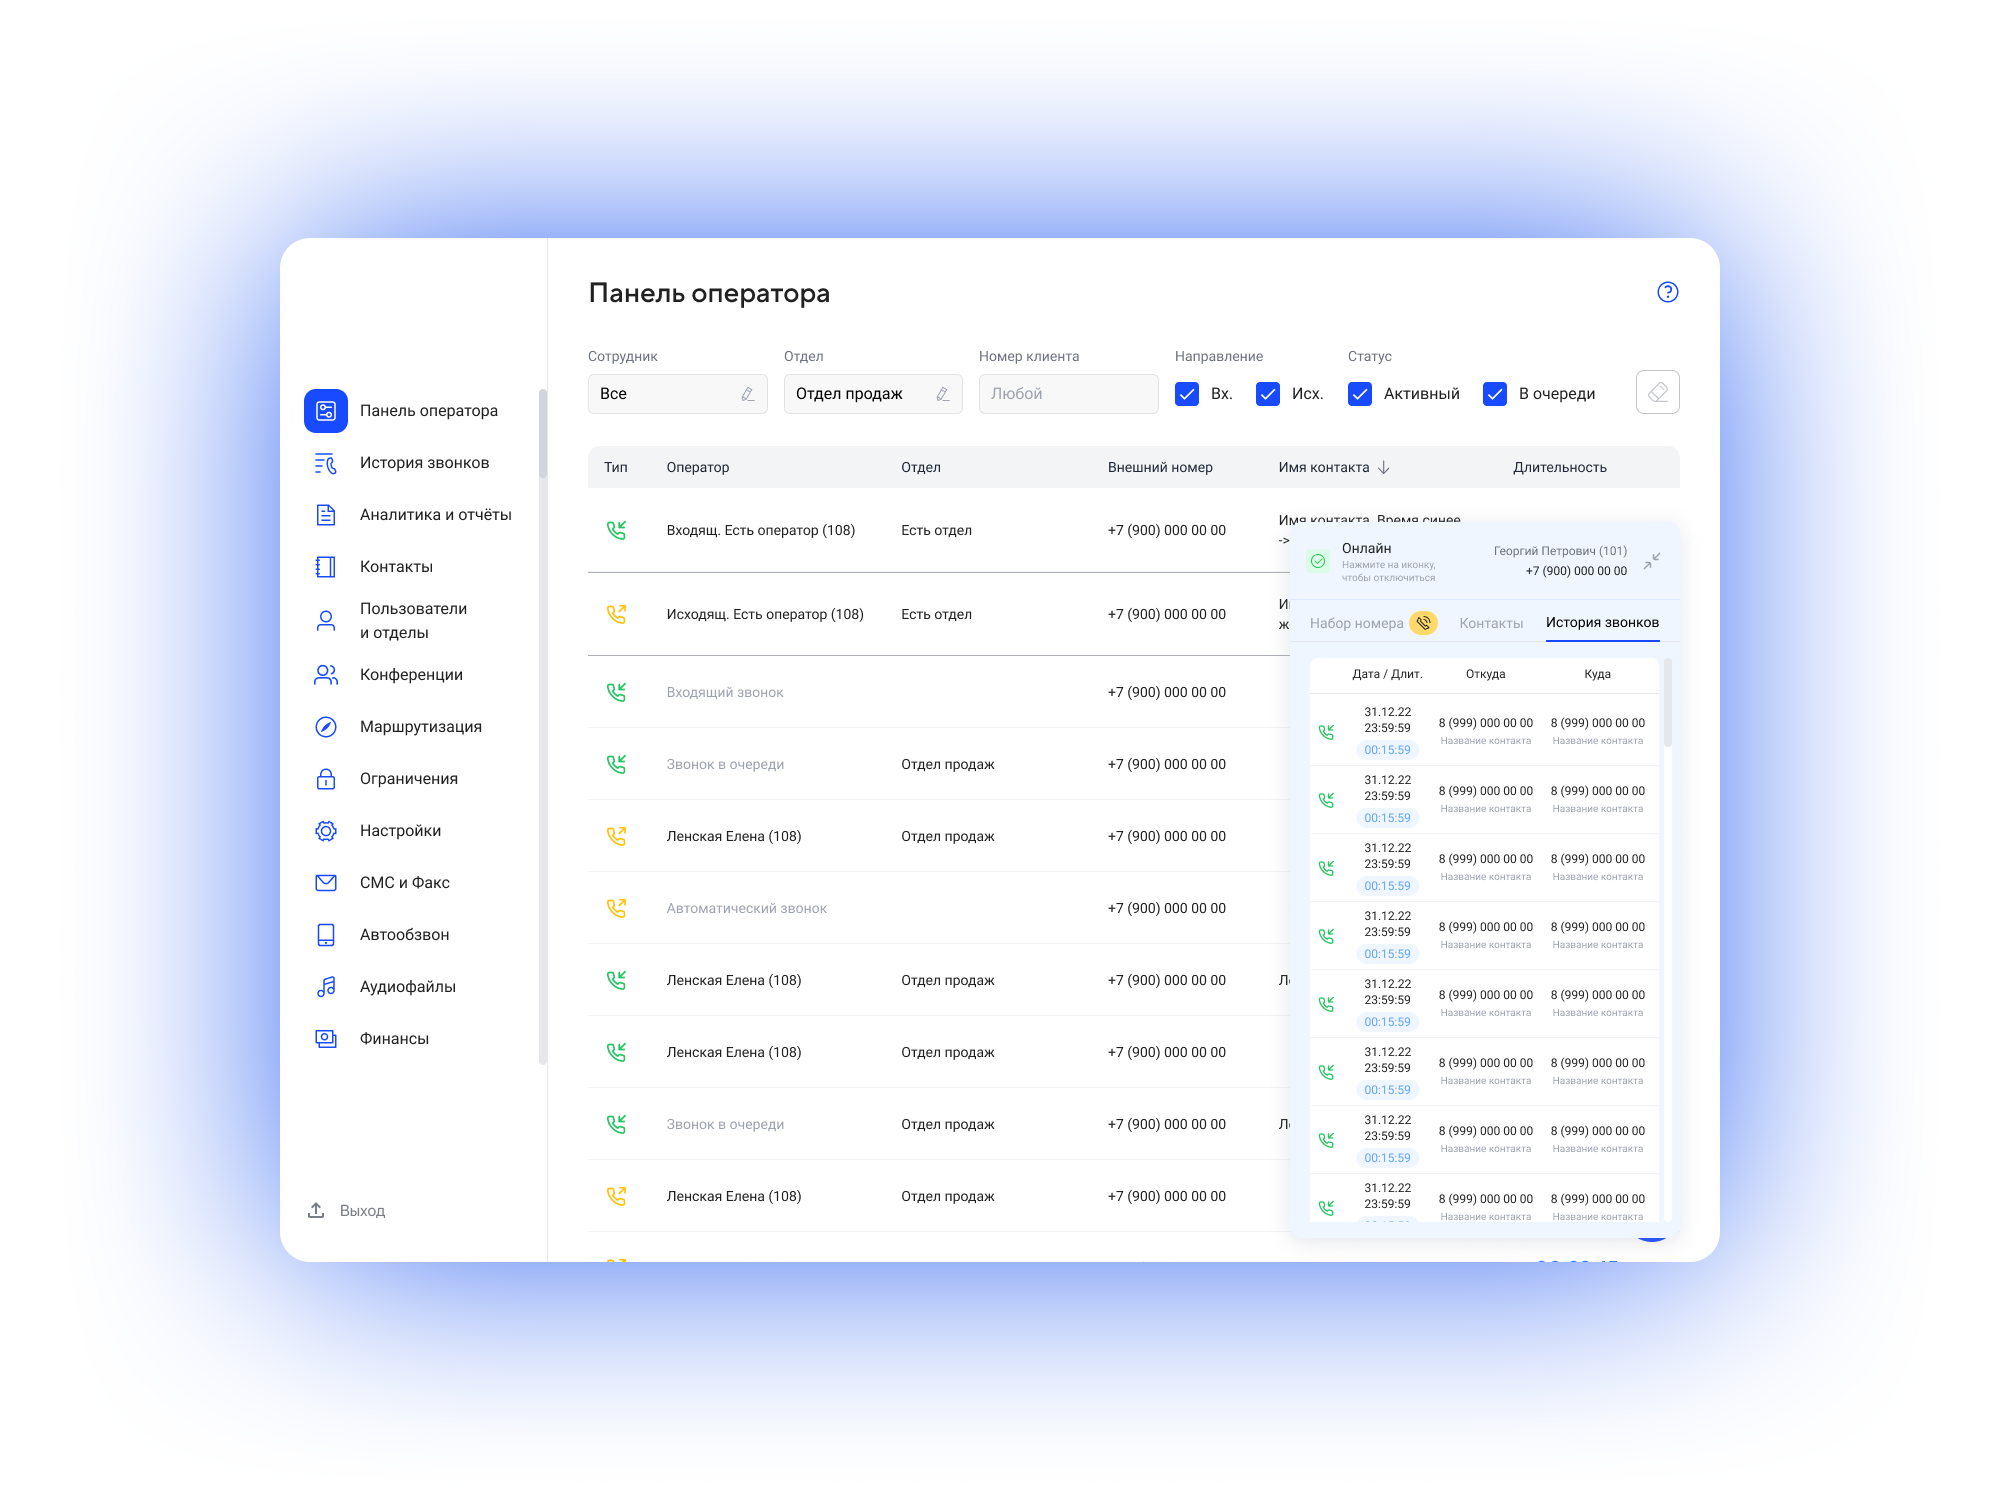Sort by Имя контакта column arrow
2000x1500 pixels.
point(1384,467)
